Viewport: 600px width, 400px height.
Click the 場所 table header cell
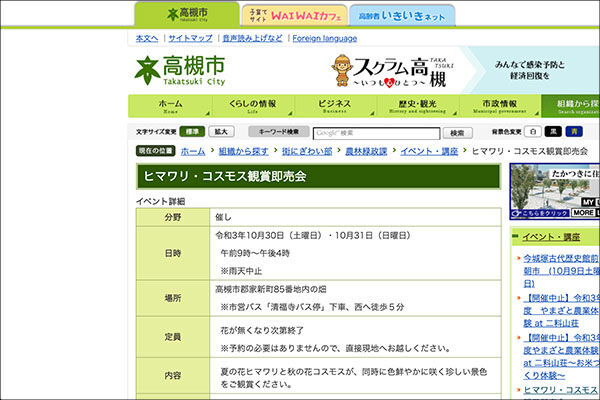(173, 298)
